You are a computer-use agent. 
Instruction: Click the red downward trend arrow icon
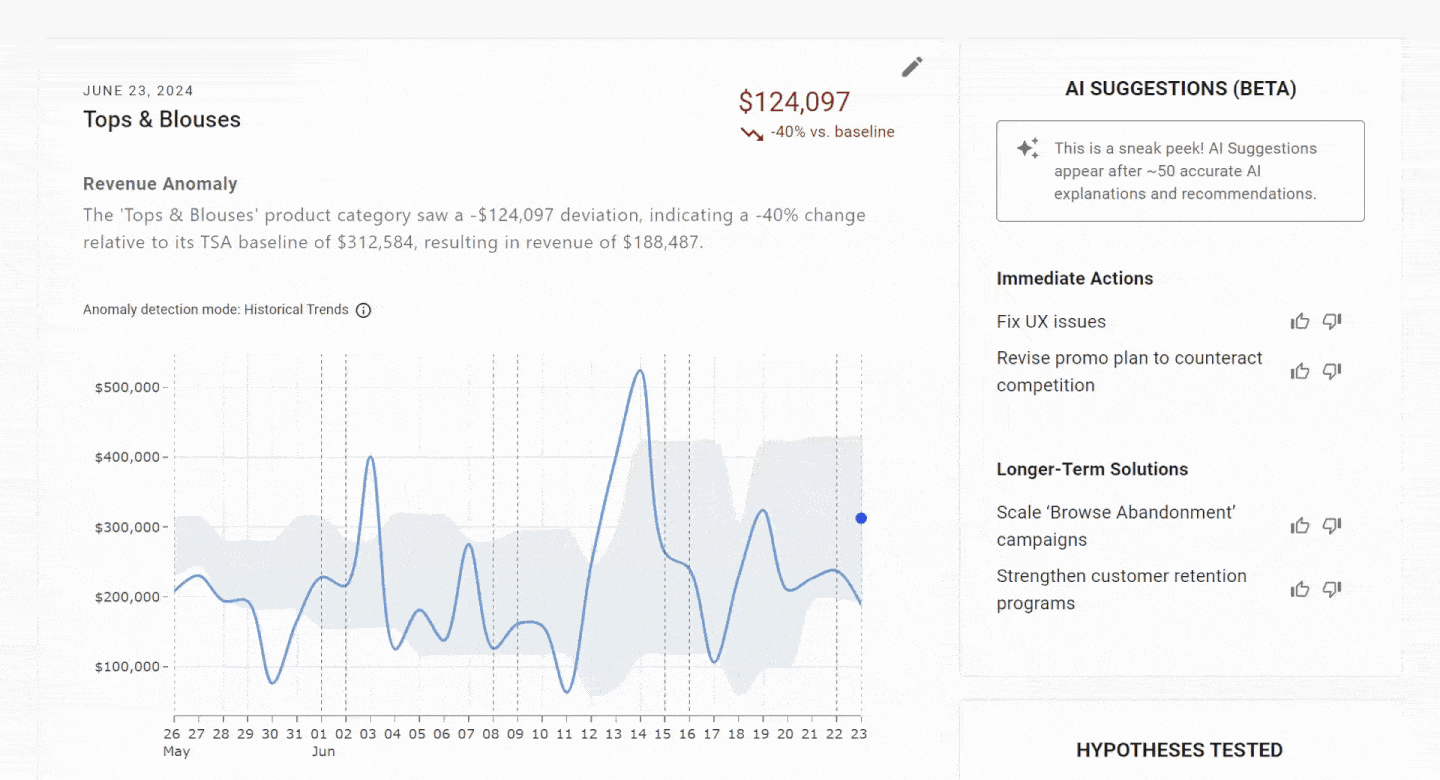(x=752, y=133)
